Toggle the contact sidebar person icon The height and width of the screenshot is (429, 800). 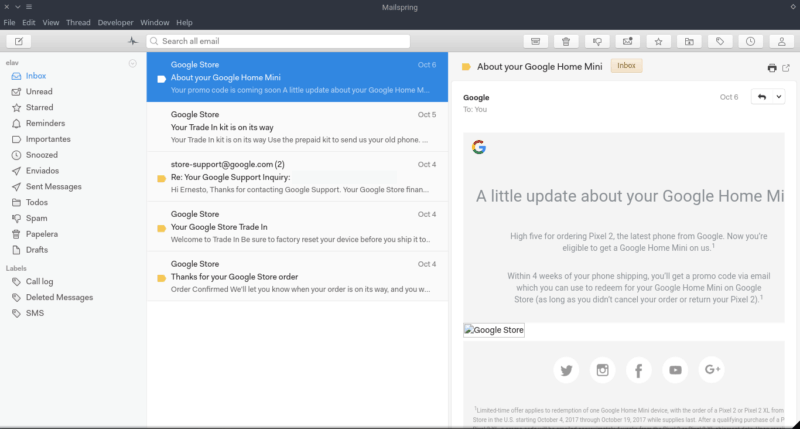pos(780,41)
